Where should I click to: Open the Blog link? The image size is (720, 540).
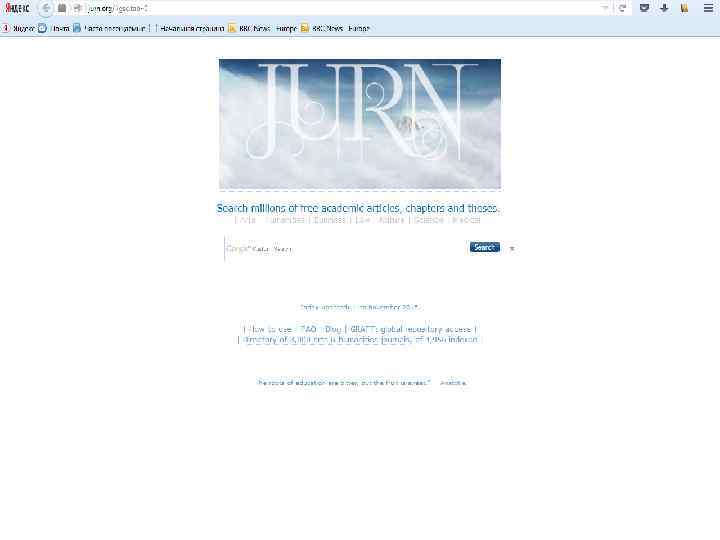[x=333, y=329]
